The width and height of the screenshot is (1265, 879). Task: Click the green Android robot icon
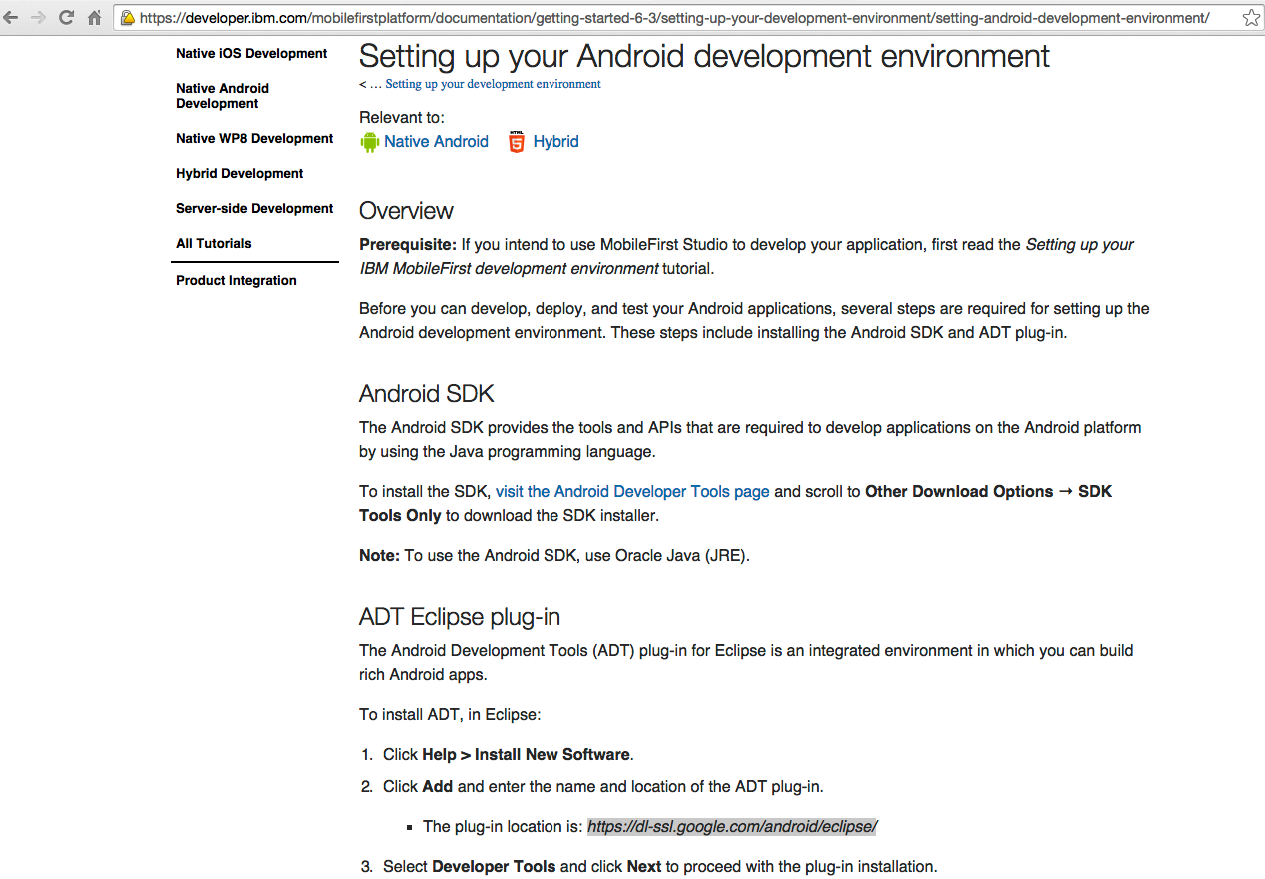click(x=370, y=142)
